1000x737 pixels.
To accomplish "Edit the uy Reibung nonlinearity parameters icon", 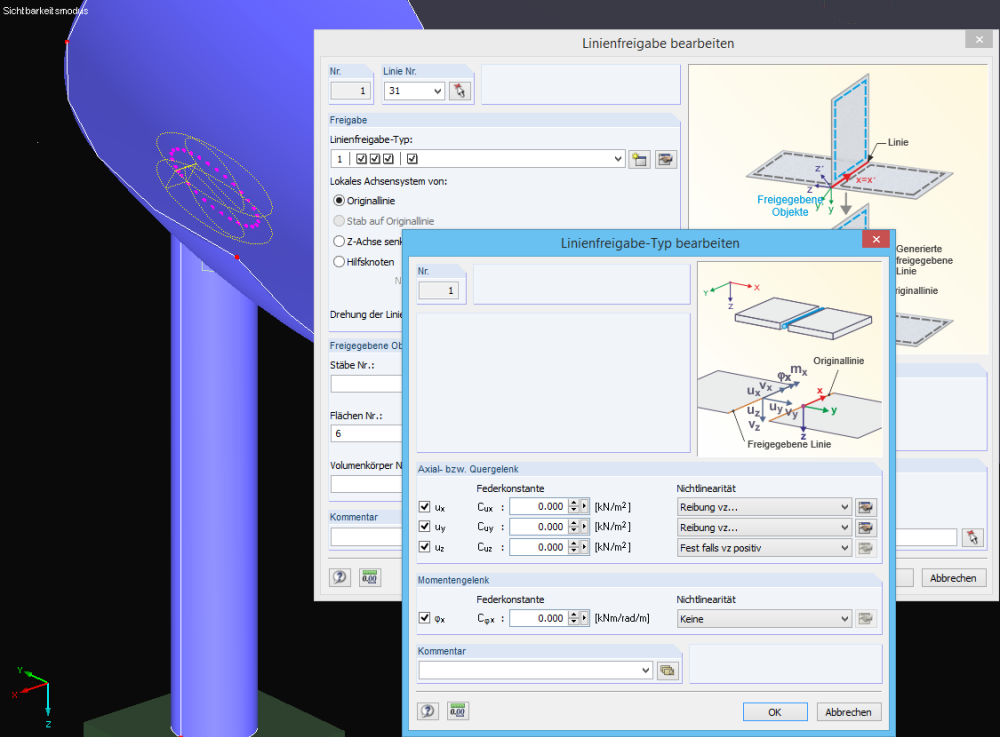I will pos(865,528).
